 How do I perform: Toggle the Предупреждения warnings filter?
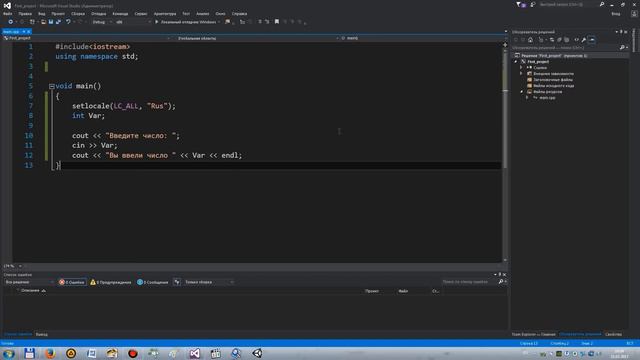[111, 282]
